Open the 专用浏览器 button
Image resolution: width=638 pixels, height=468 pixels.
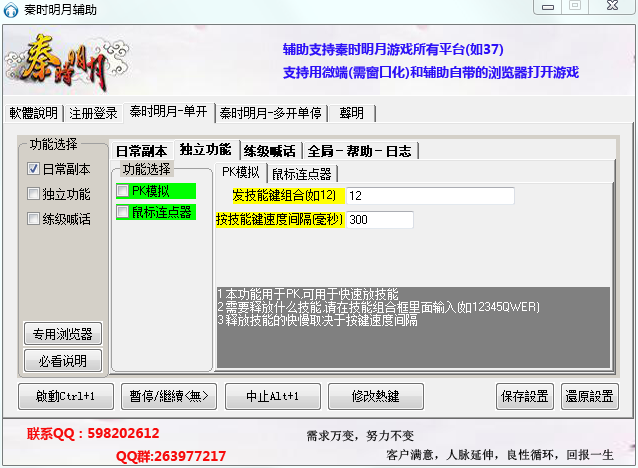pos(62,334)
